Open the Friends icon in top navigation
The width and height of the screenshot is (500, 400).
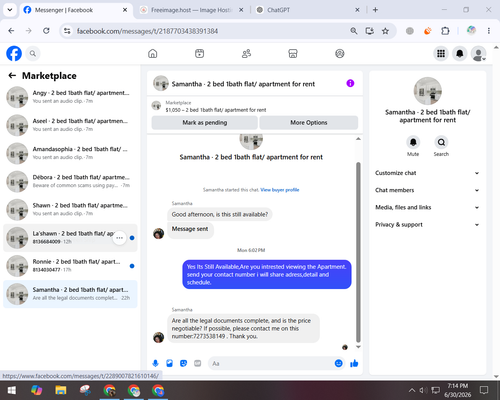246,53
